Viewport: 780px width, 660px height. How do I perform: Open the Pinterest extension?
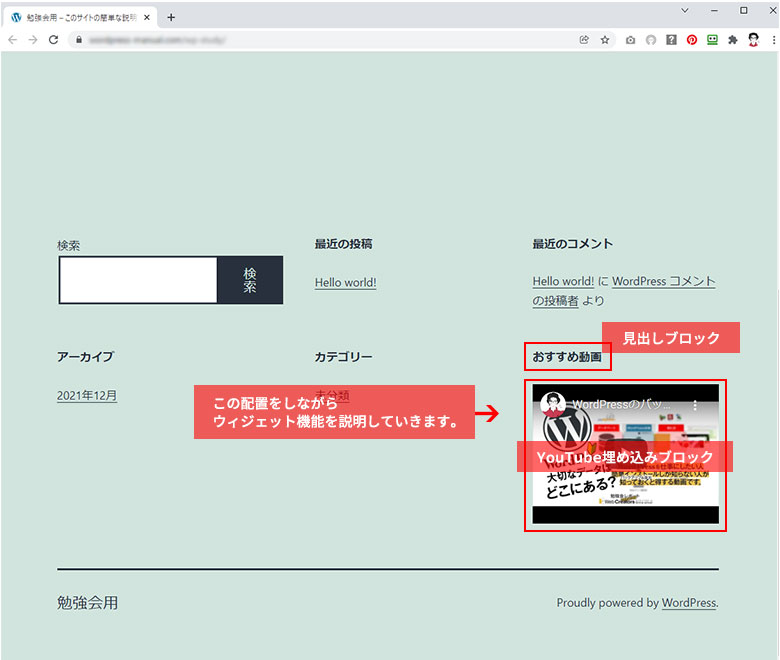pyautogui.click(x=692, y=40)
